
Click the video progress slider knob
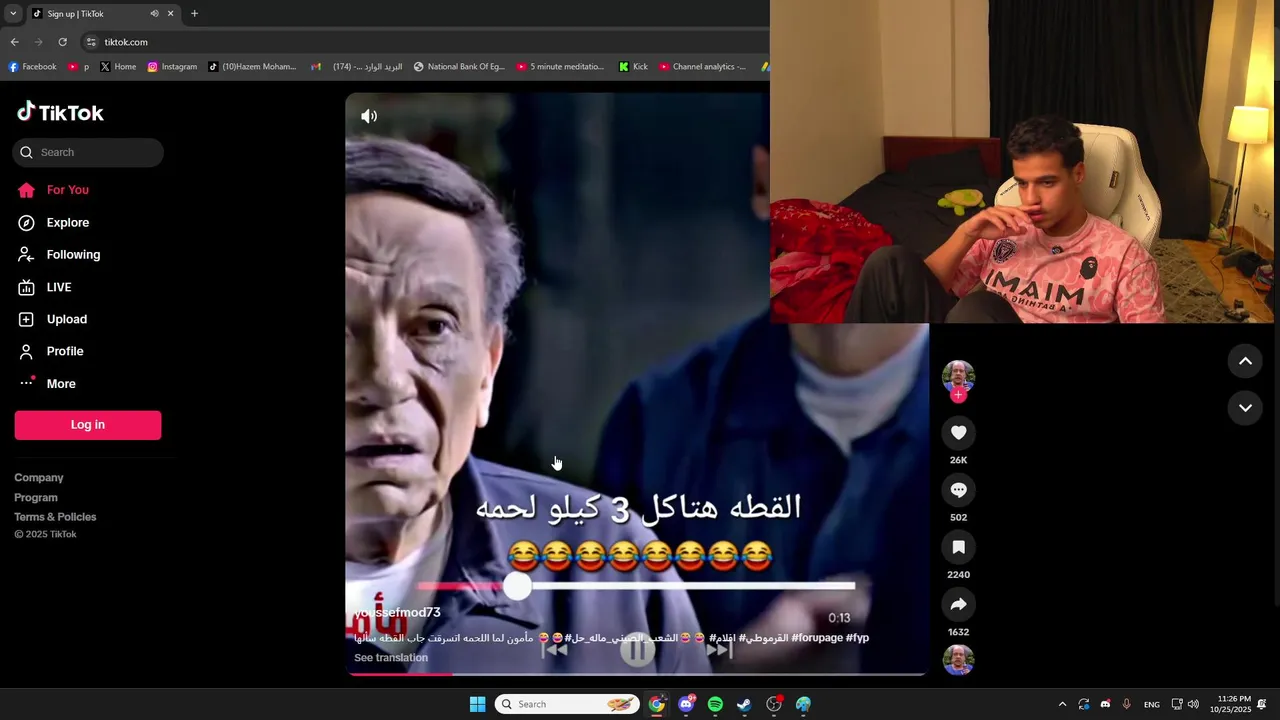click(x=517, y=587)
